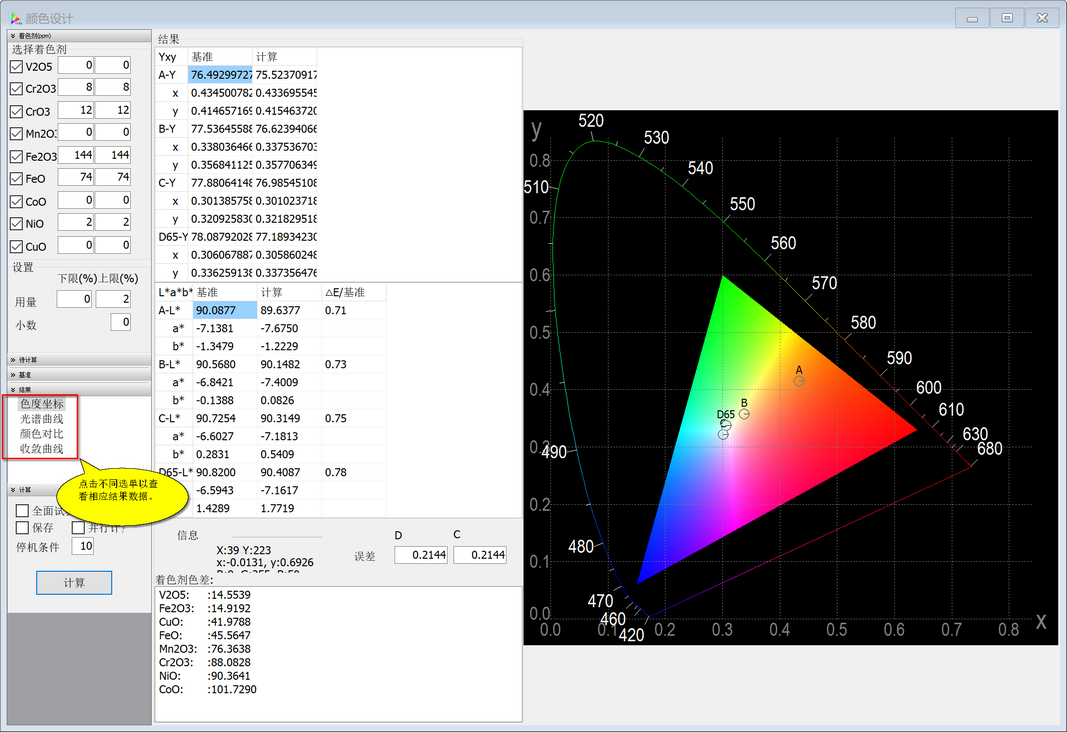Click the Mn2O3 :76.3638 colorant difference row
This screenshot has height=732, width=1067.
coord(205,649)
